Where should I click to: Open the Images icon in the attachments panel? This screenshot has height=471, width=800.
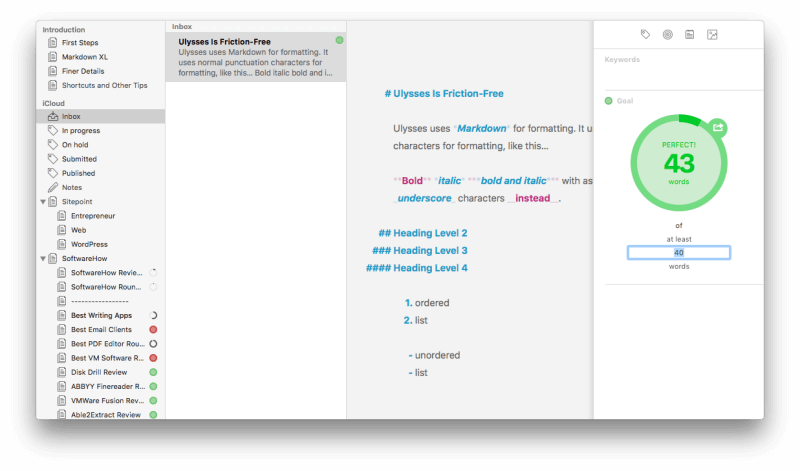click(712, 35)
